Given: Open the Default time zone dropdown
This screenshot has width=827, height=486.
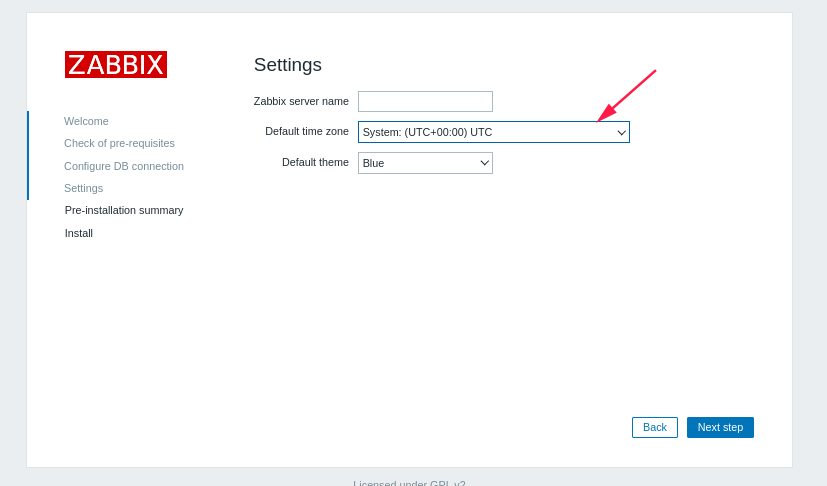Looking at the screenshot, I should [494, 132].
